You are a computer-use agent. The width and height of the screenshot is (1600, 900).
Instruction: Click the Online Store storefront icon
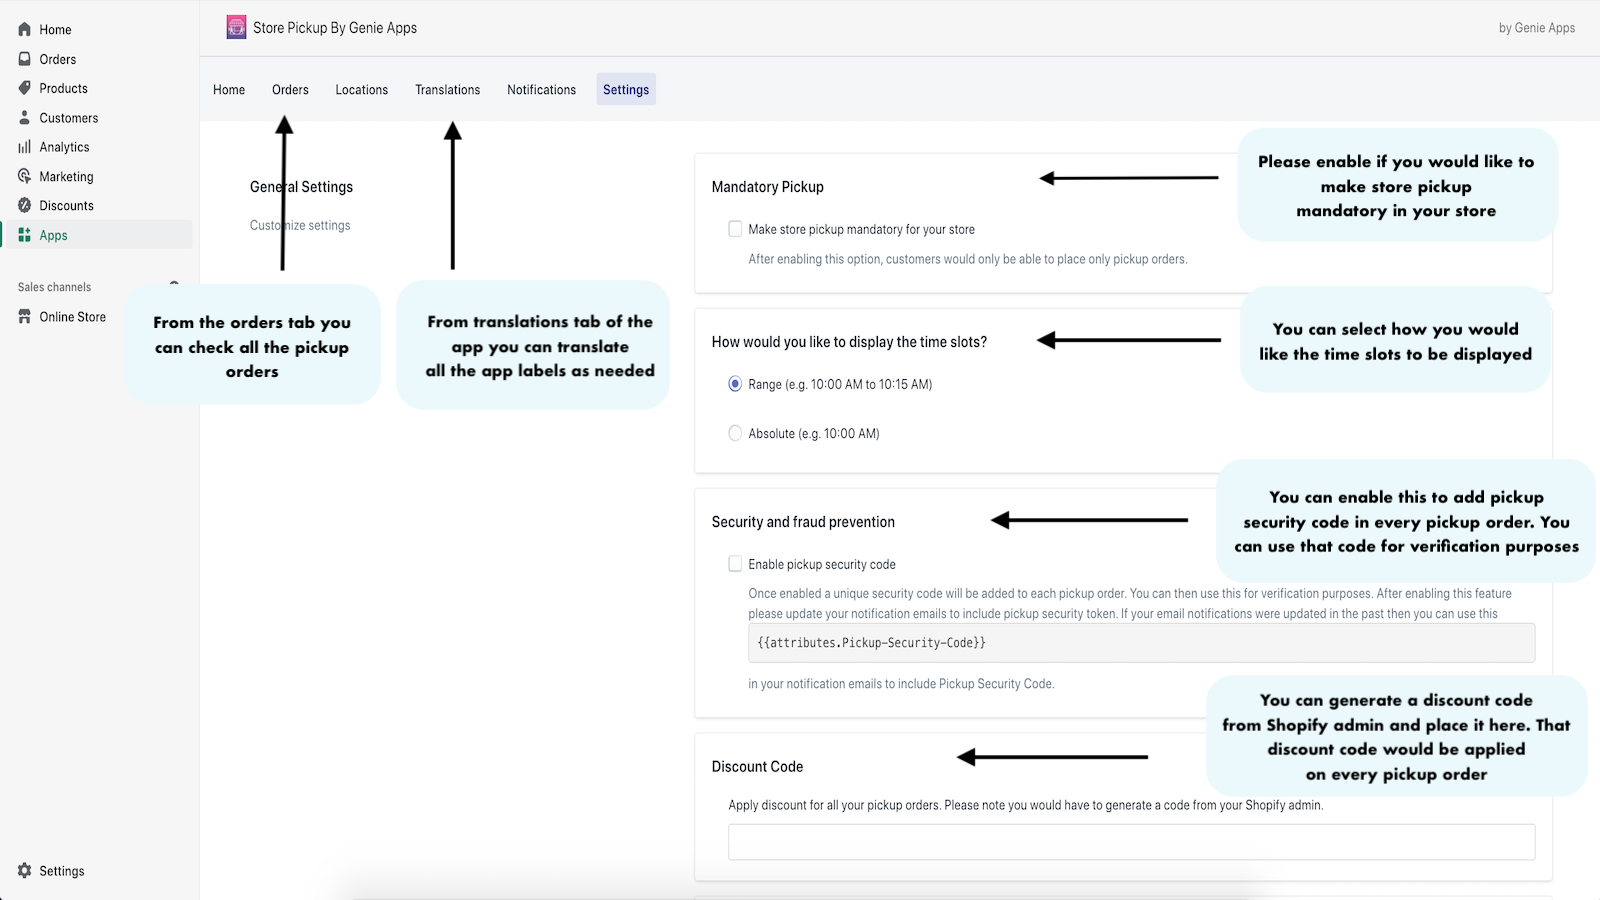(25, 317)
